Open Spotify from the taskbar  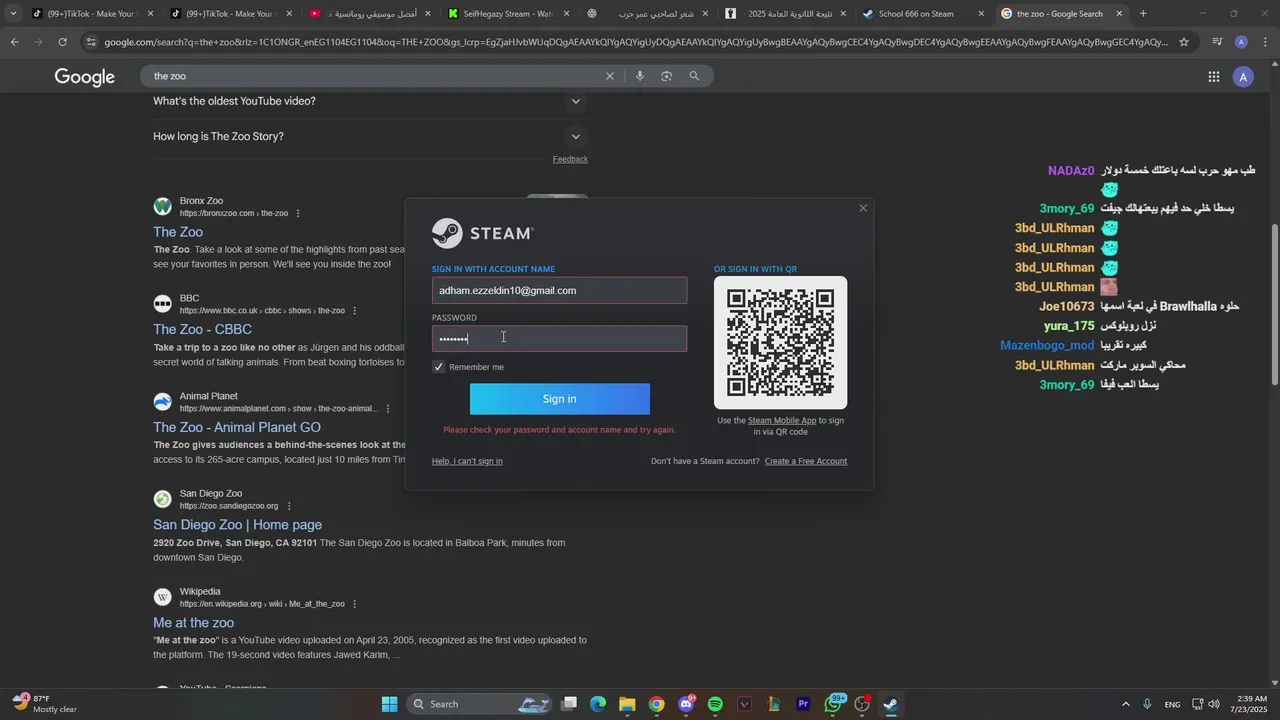(715, 704)
